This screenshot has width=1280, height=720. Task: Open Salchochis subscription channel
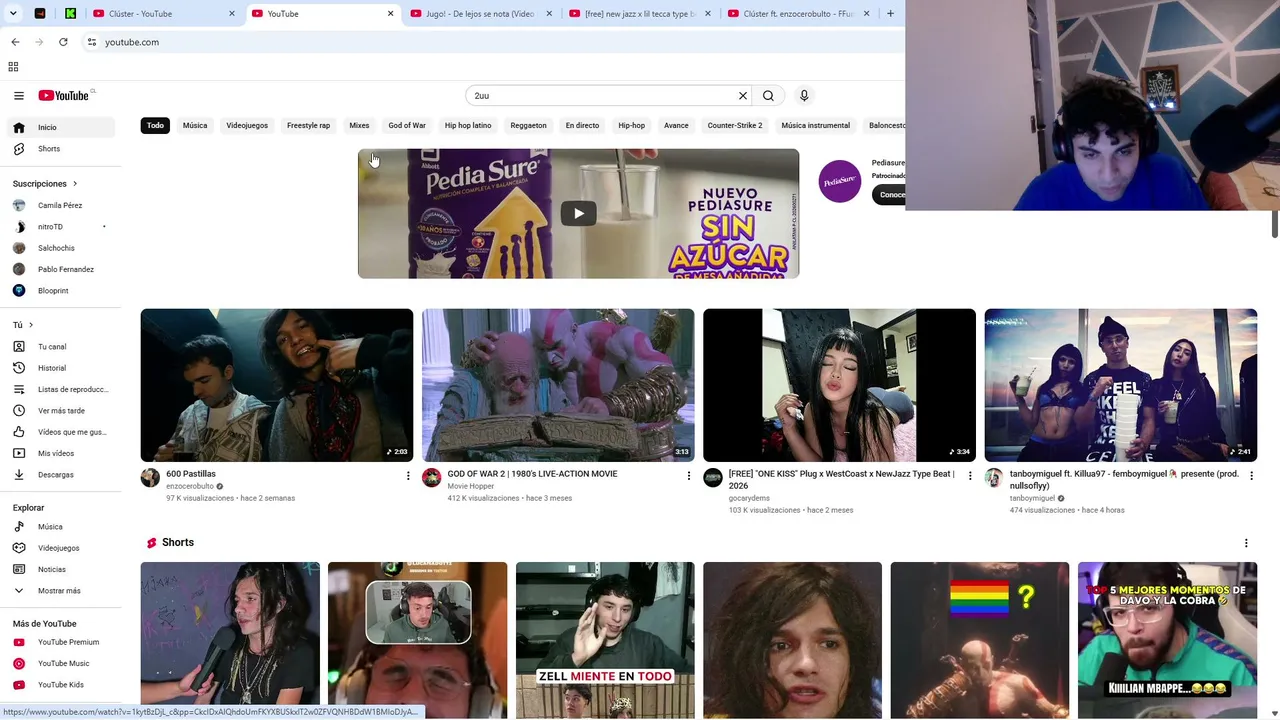tap(60, 248)
